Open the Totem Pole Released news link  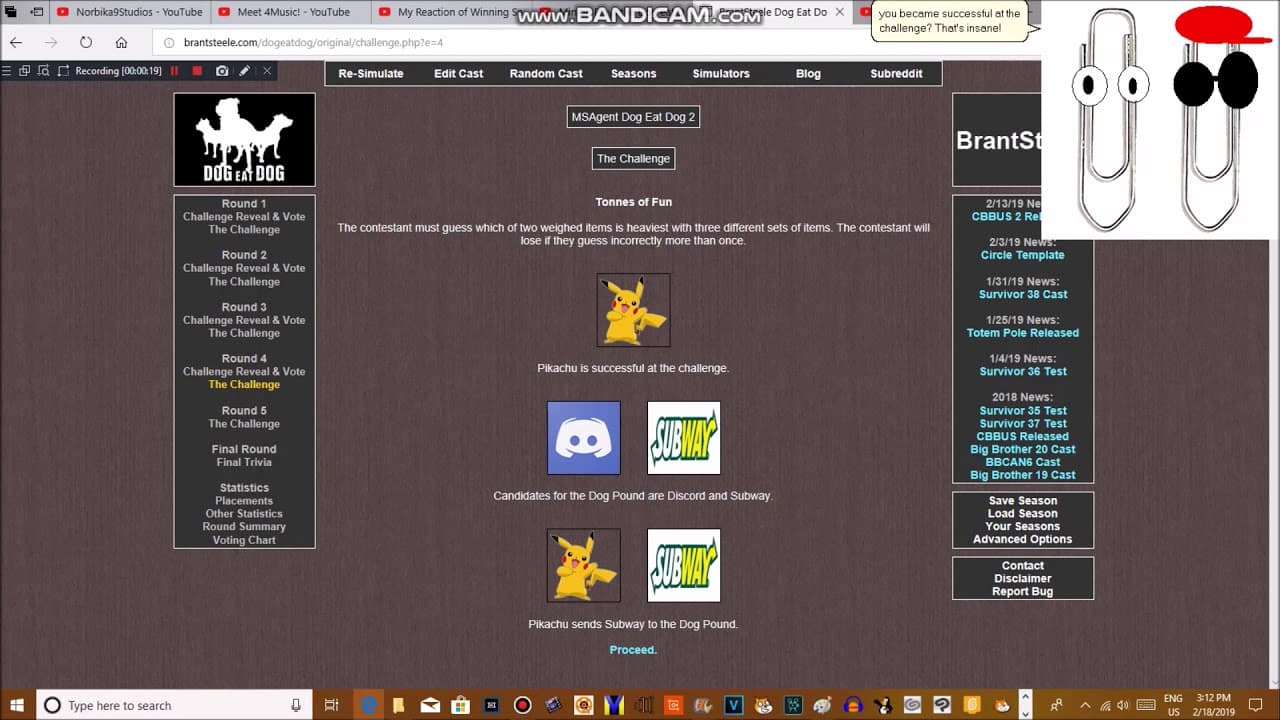point(1022,333)
